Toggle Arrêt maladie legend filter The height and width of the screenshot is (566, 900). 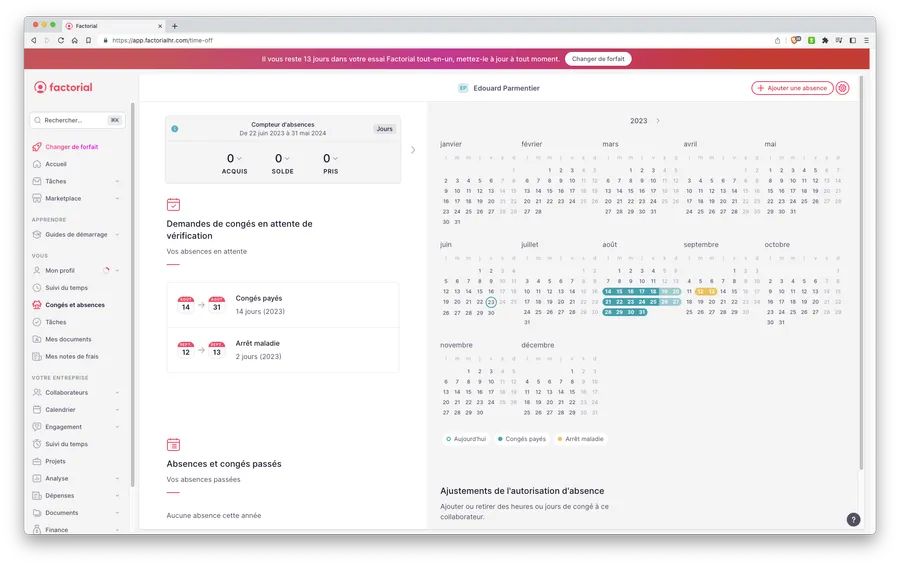point(580,439)
